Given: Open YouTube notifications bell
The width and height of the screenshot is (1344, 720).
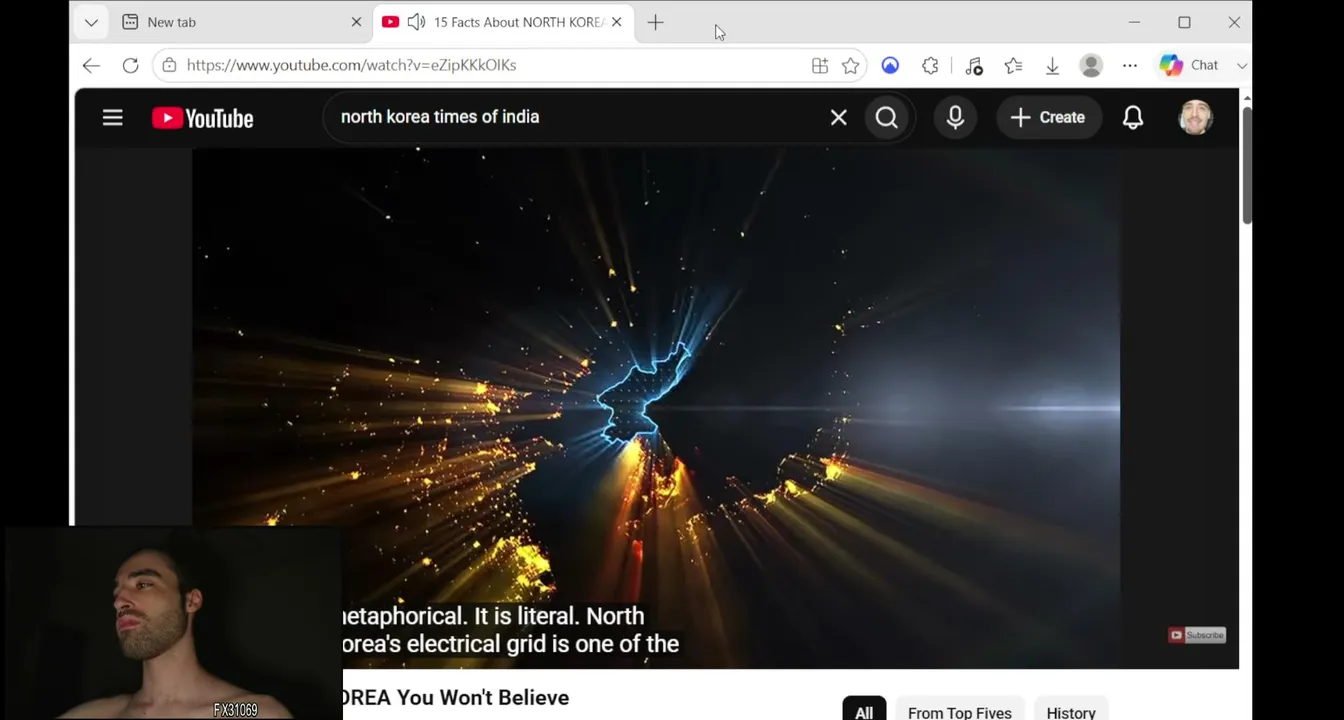Looking at the screenshot, I should click(x=1133, y=118).
